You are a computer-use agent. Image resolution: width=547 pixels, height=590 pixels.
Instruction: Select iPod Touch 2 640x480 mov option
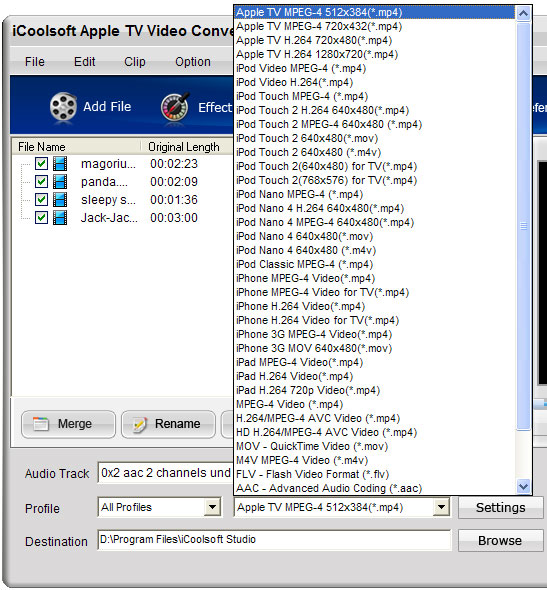coord(374,138)
